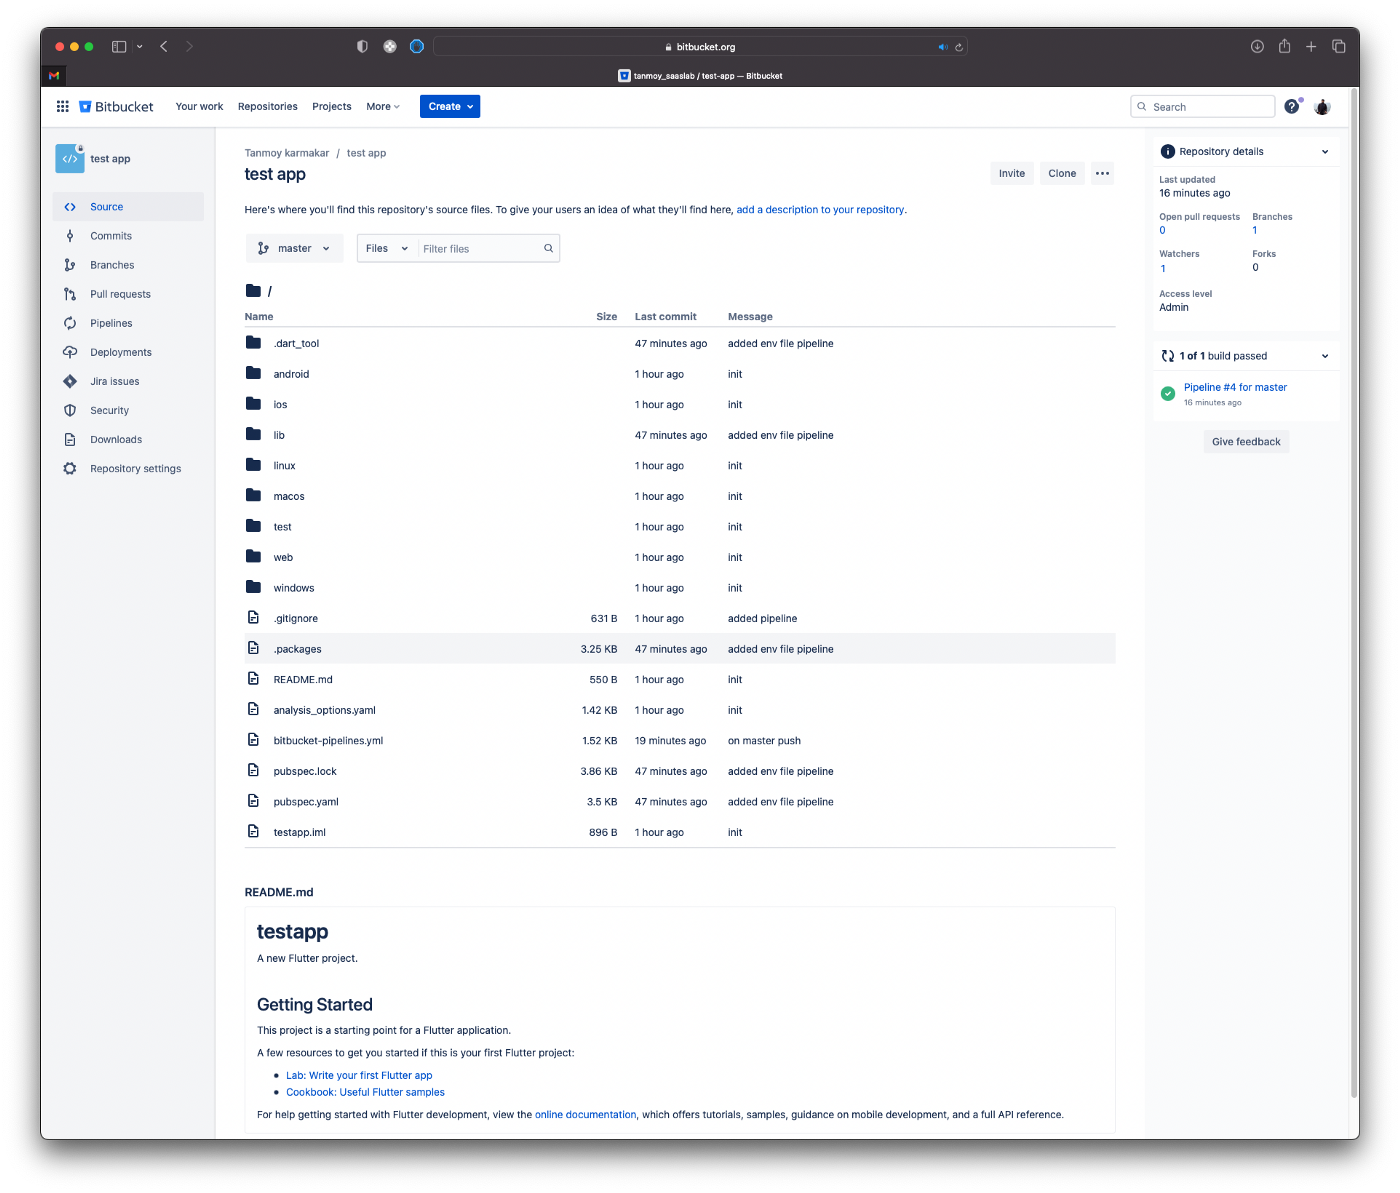Collapse the Repository details panel
The image size is (1400, 1193).
click(1325, 151)
